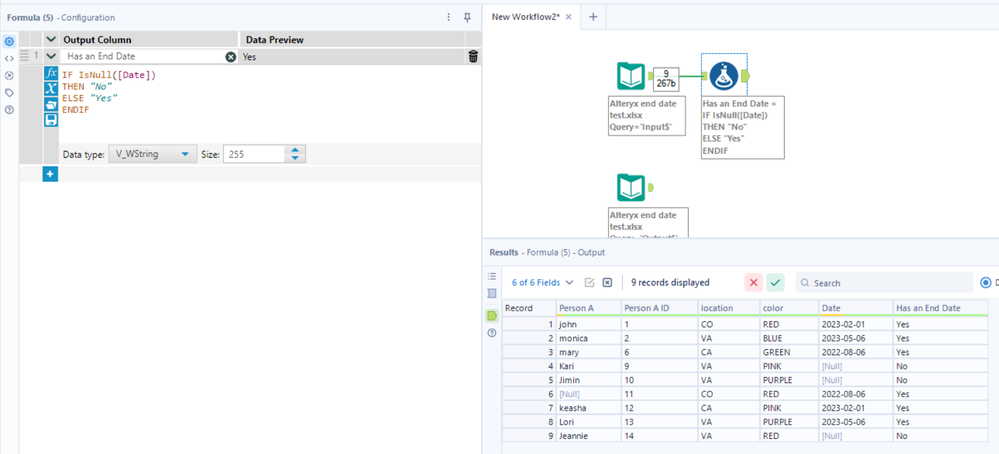The height and width of the screenshot is (454, 999).
Task: Select the [Null] Person A cell in record 6
Action: click(588, 394)
